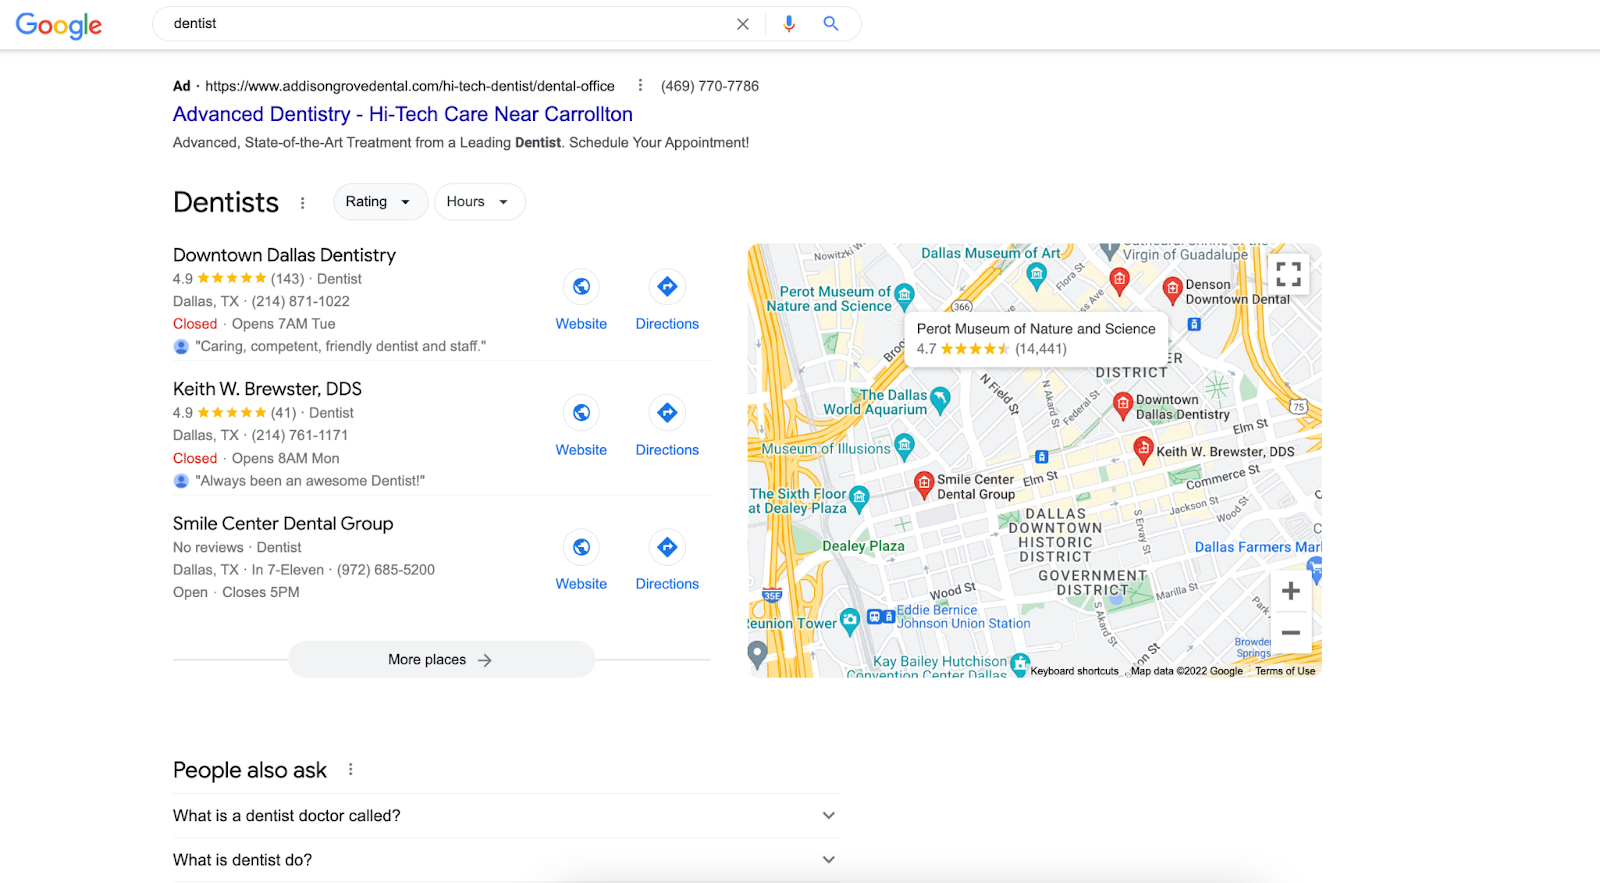Submit search with magnifying glass icon
Image resolution: width=1600 pixels, height=883 pixels.
coord(831,24)
